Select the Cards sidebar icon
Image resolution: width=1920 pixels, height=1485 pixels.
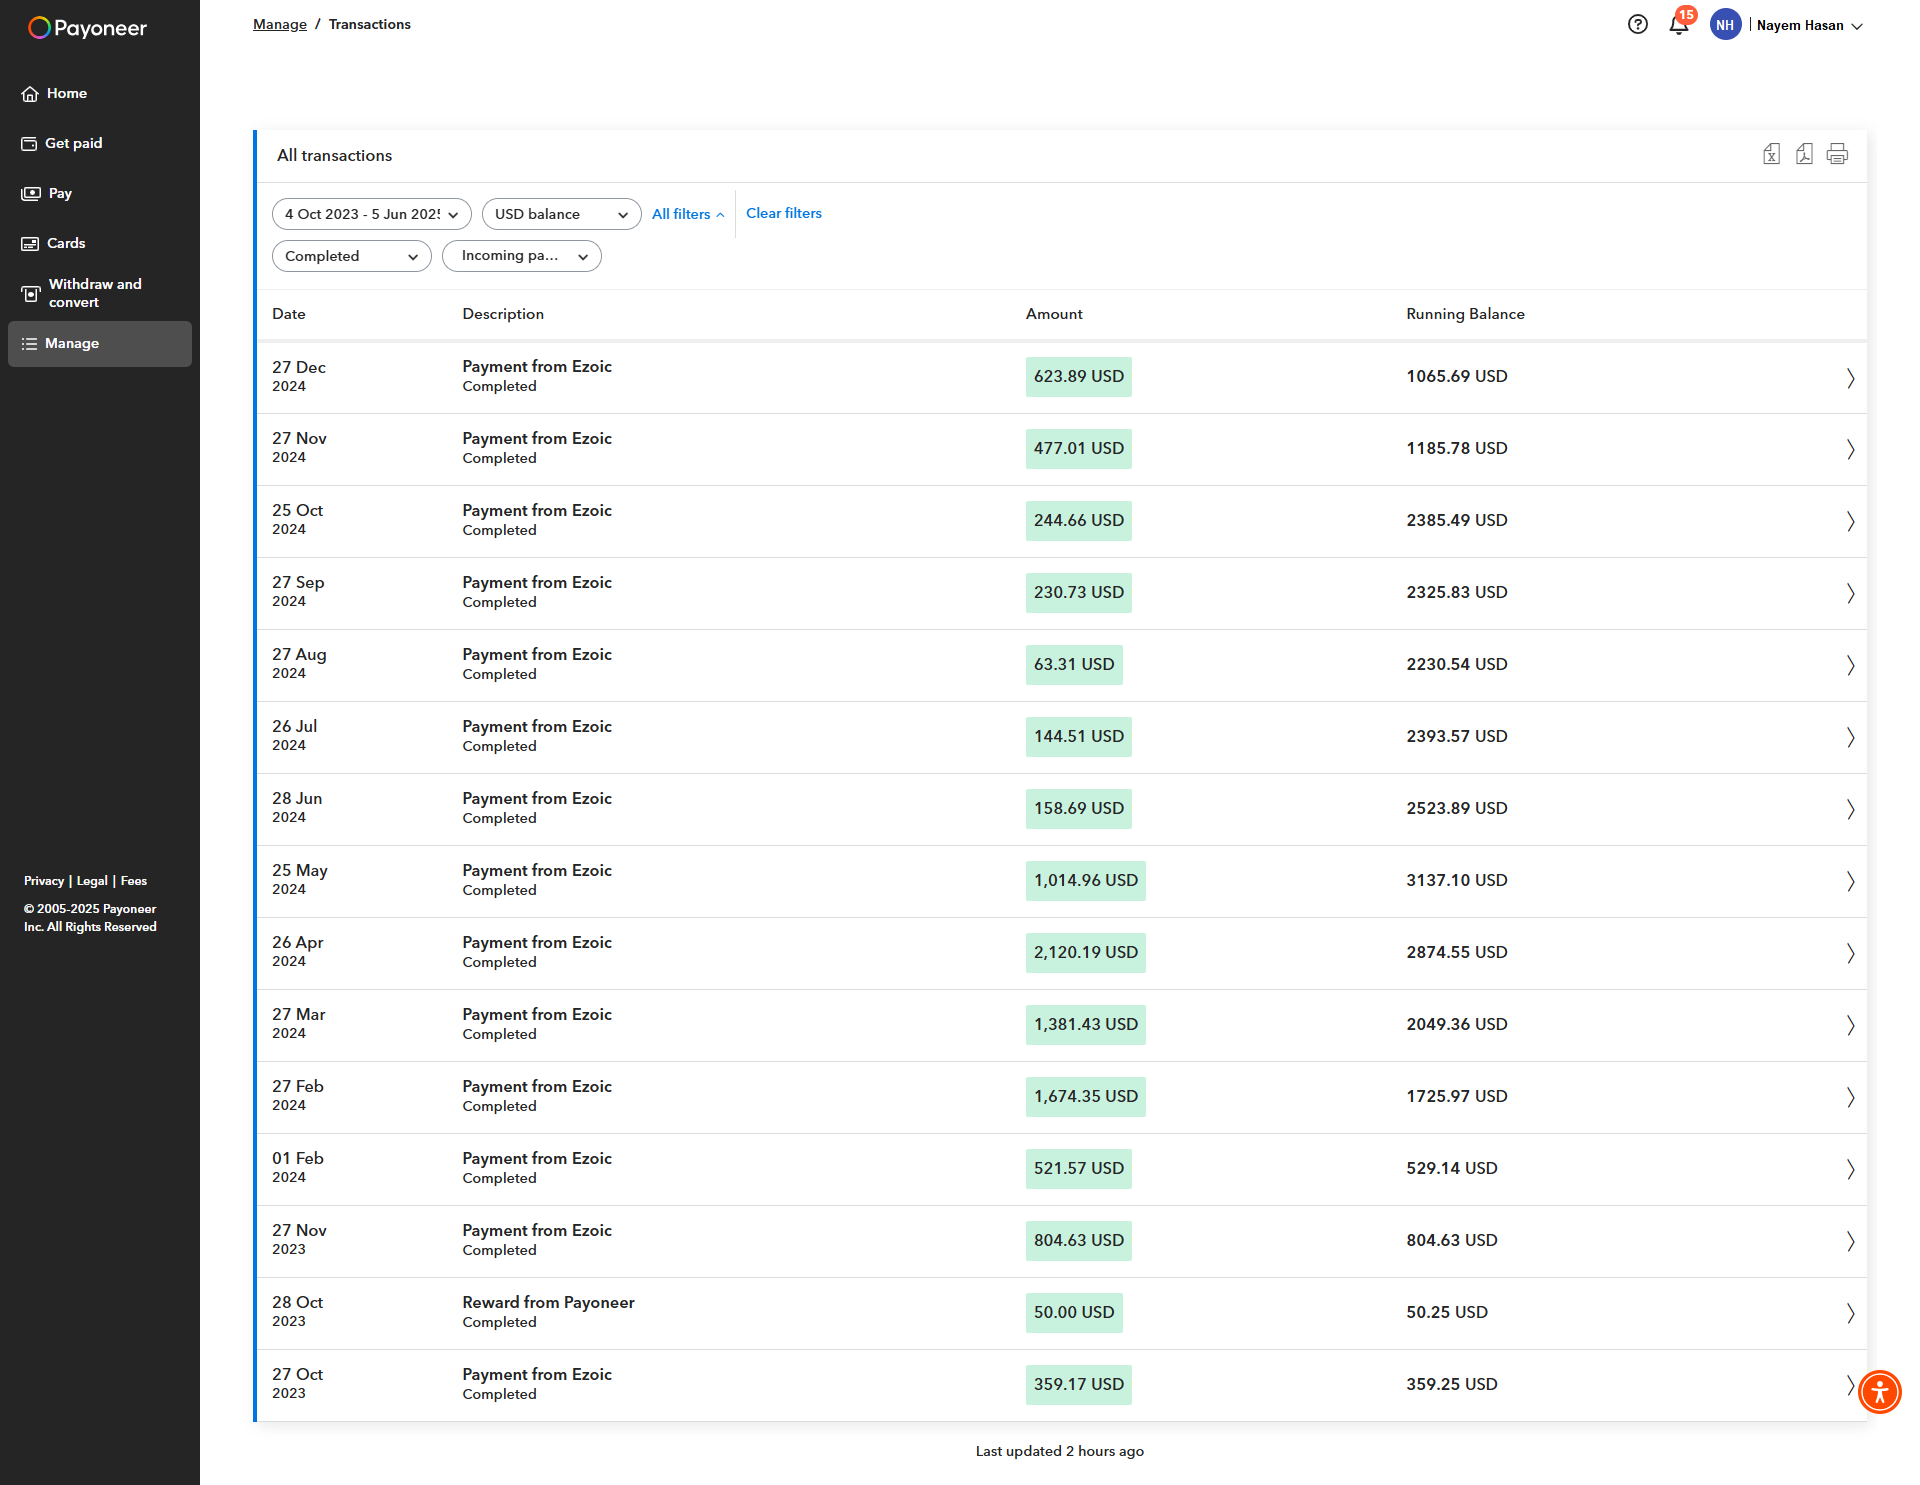tap(31, 243)
